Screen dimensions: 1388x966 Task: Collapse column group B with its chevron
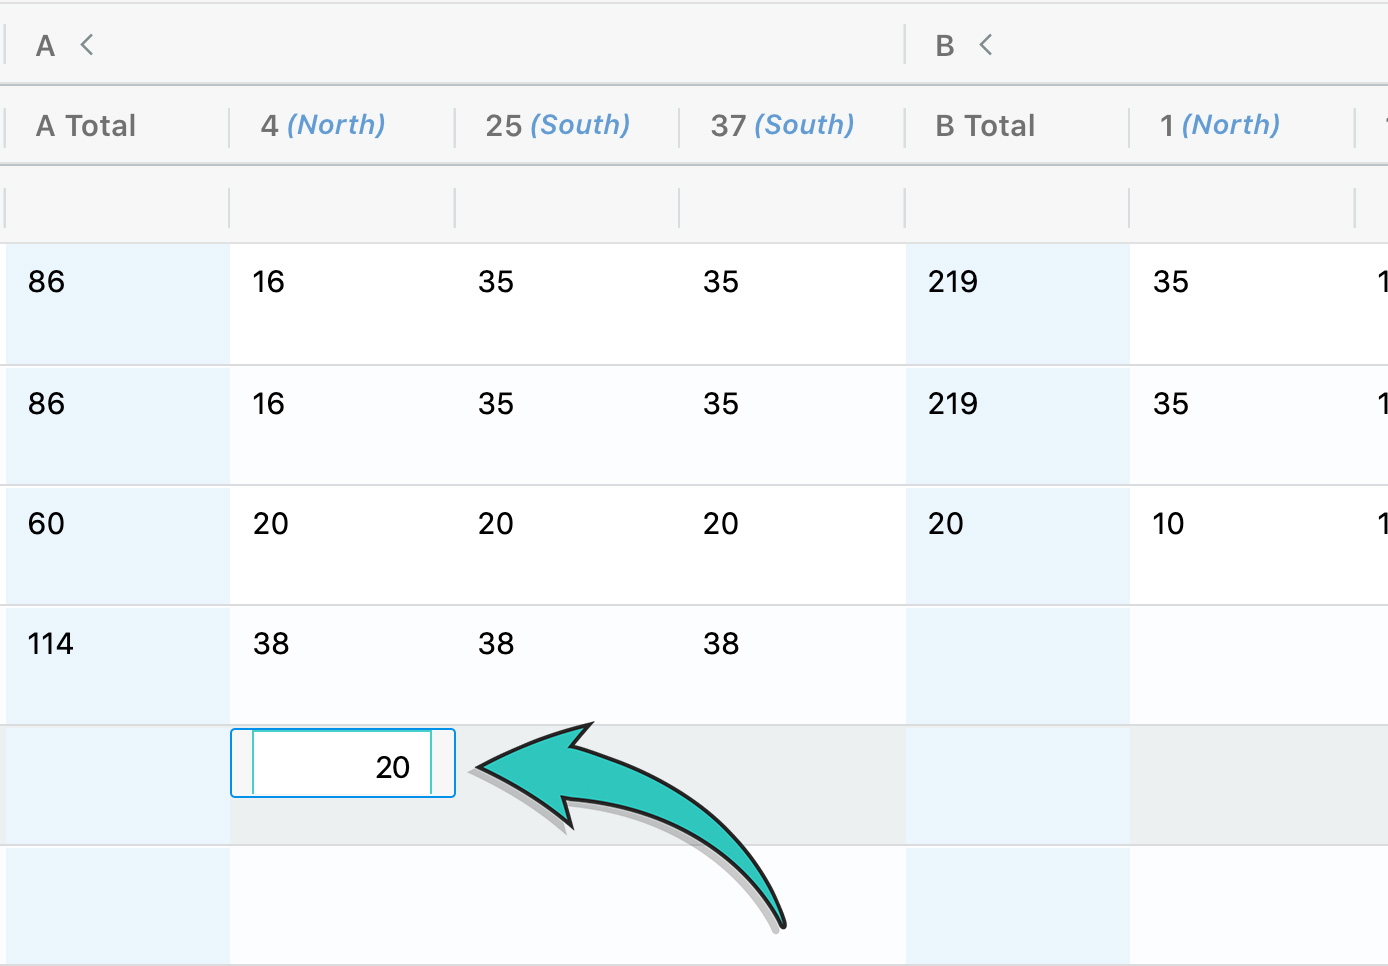[x=986, y=45]
